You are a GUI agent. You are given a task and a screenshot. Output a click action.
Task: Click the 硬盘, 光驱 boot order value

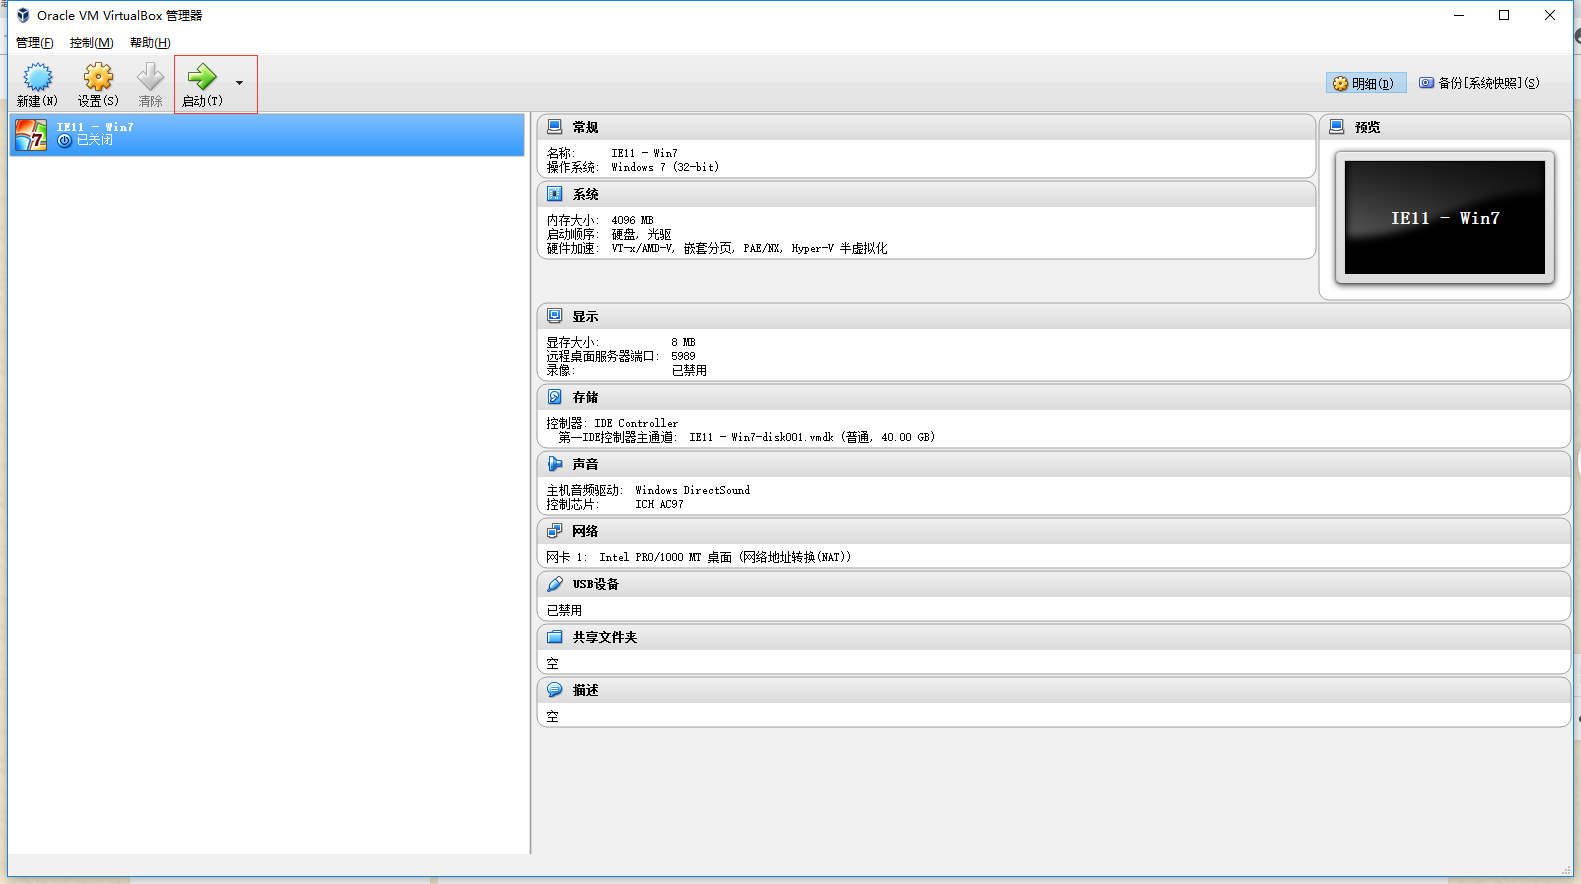click(x=641, y=234)
